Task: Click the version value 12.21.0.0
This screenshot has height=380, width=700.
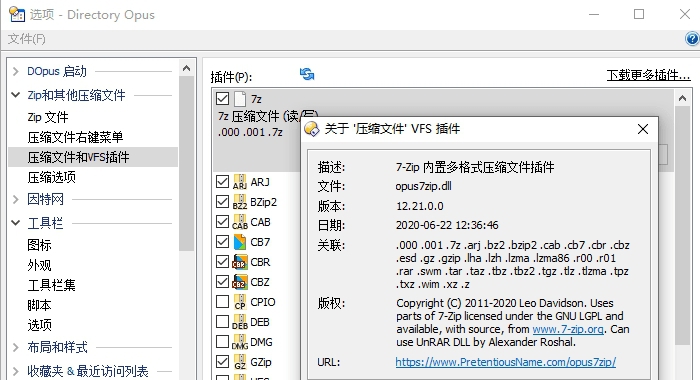Action: click(420, 206)
